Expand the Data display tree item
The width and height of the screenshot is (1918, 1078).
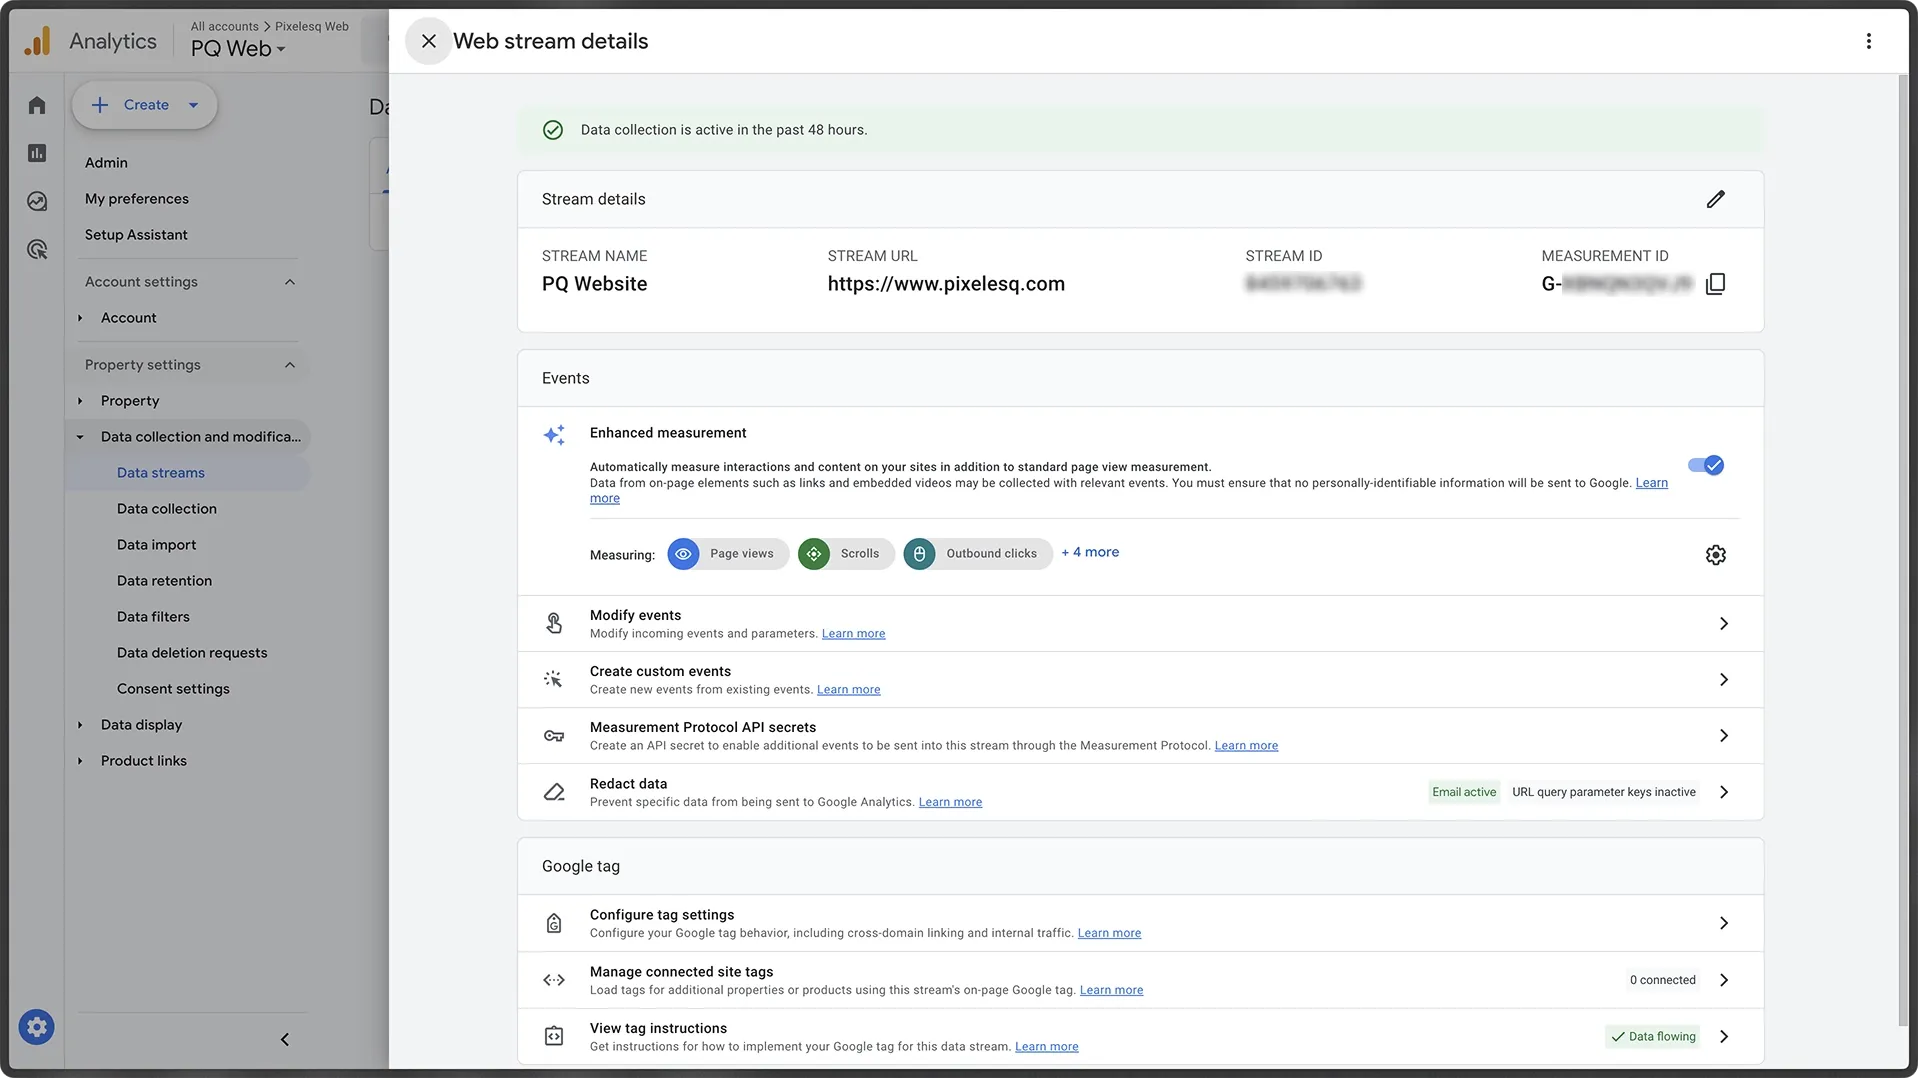(x=81, y=725)
